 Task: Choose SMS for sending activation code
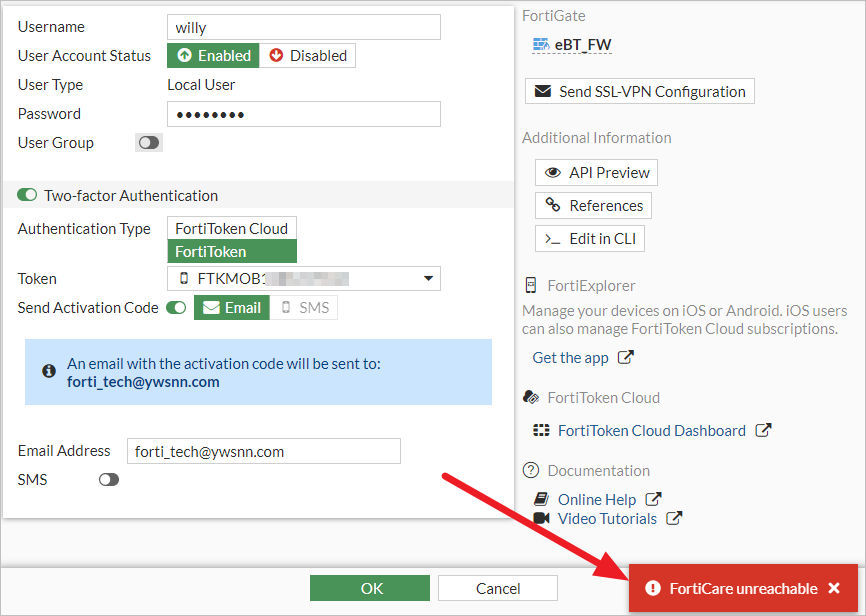click(304, 308)
